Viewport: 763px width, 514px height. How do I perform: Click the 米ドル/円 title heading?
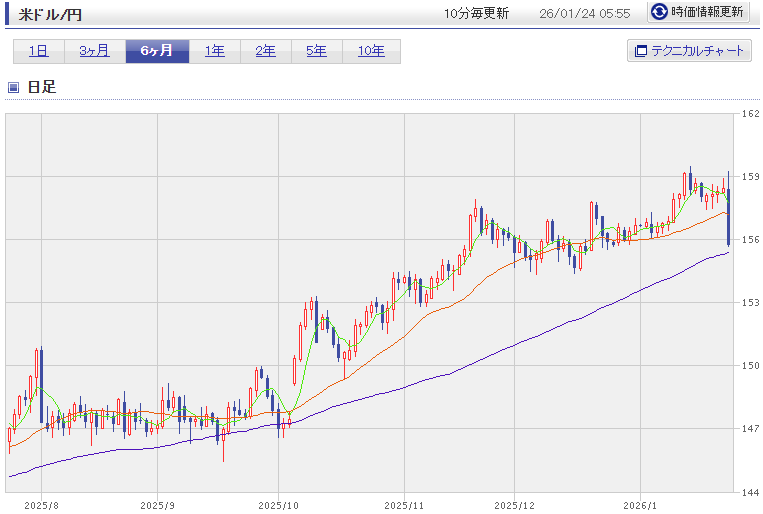(52, 14)
